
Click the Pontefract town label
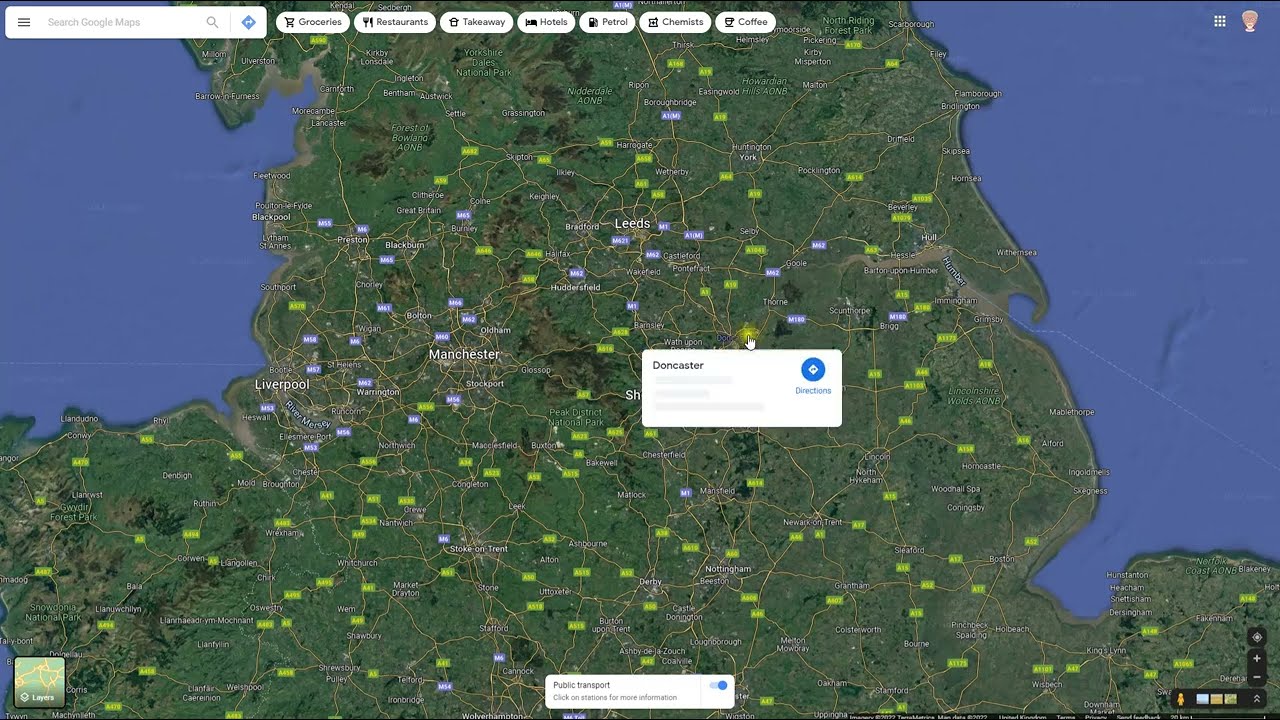click(x=689, y=269)
